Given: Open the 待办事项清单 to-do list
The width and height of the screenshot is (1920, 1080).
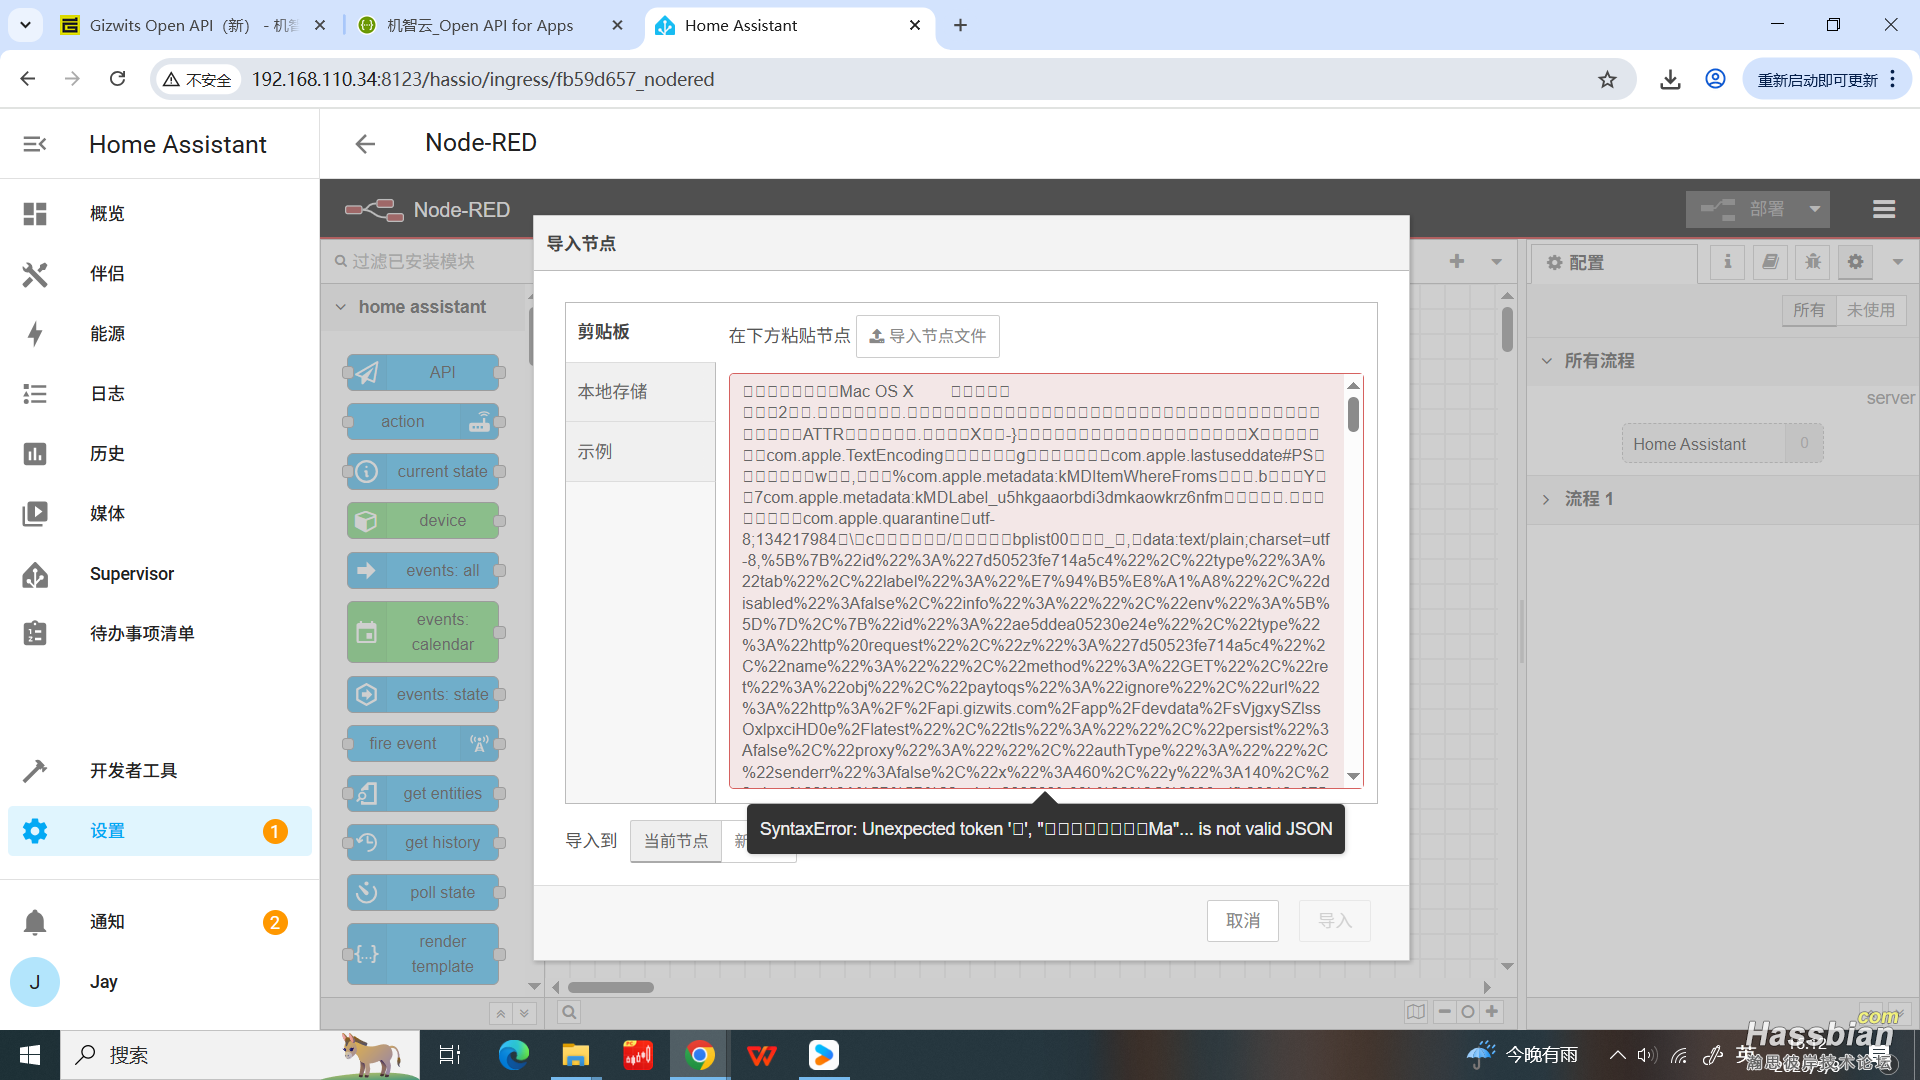Looking at the screenshot, I should tap(160, 634).
